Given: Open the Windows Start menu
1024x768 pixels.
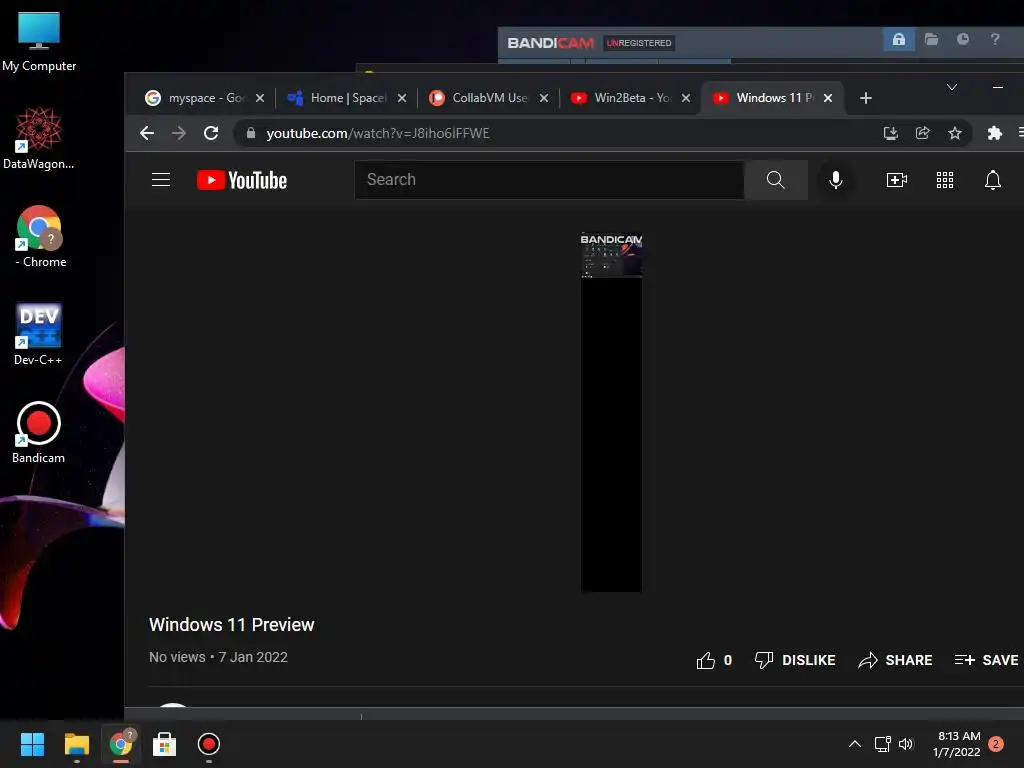Looking at the screenshot, I should click(x=32, y=744).
